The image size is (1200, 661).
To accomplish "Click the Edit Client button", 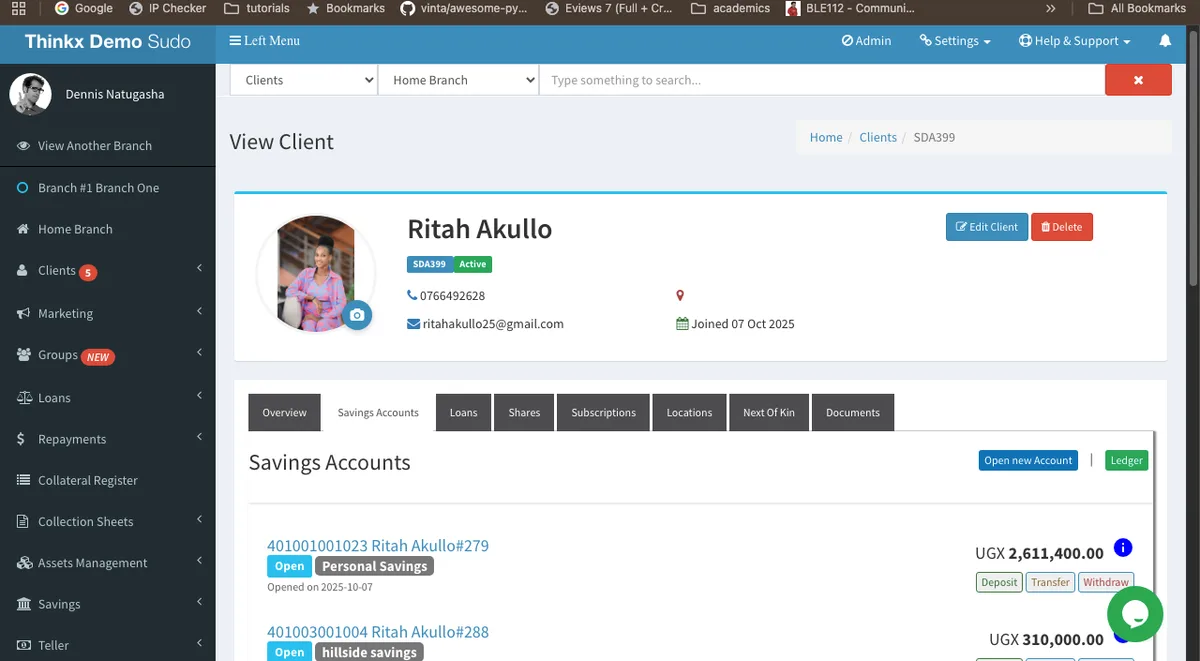I will coord(987,227).
